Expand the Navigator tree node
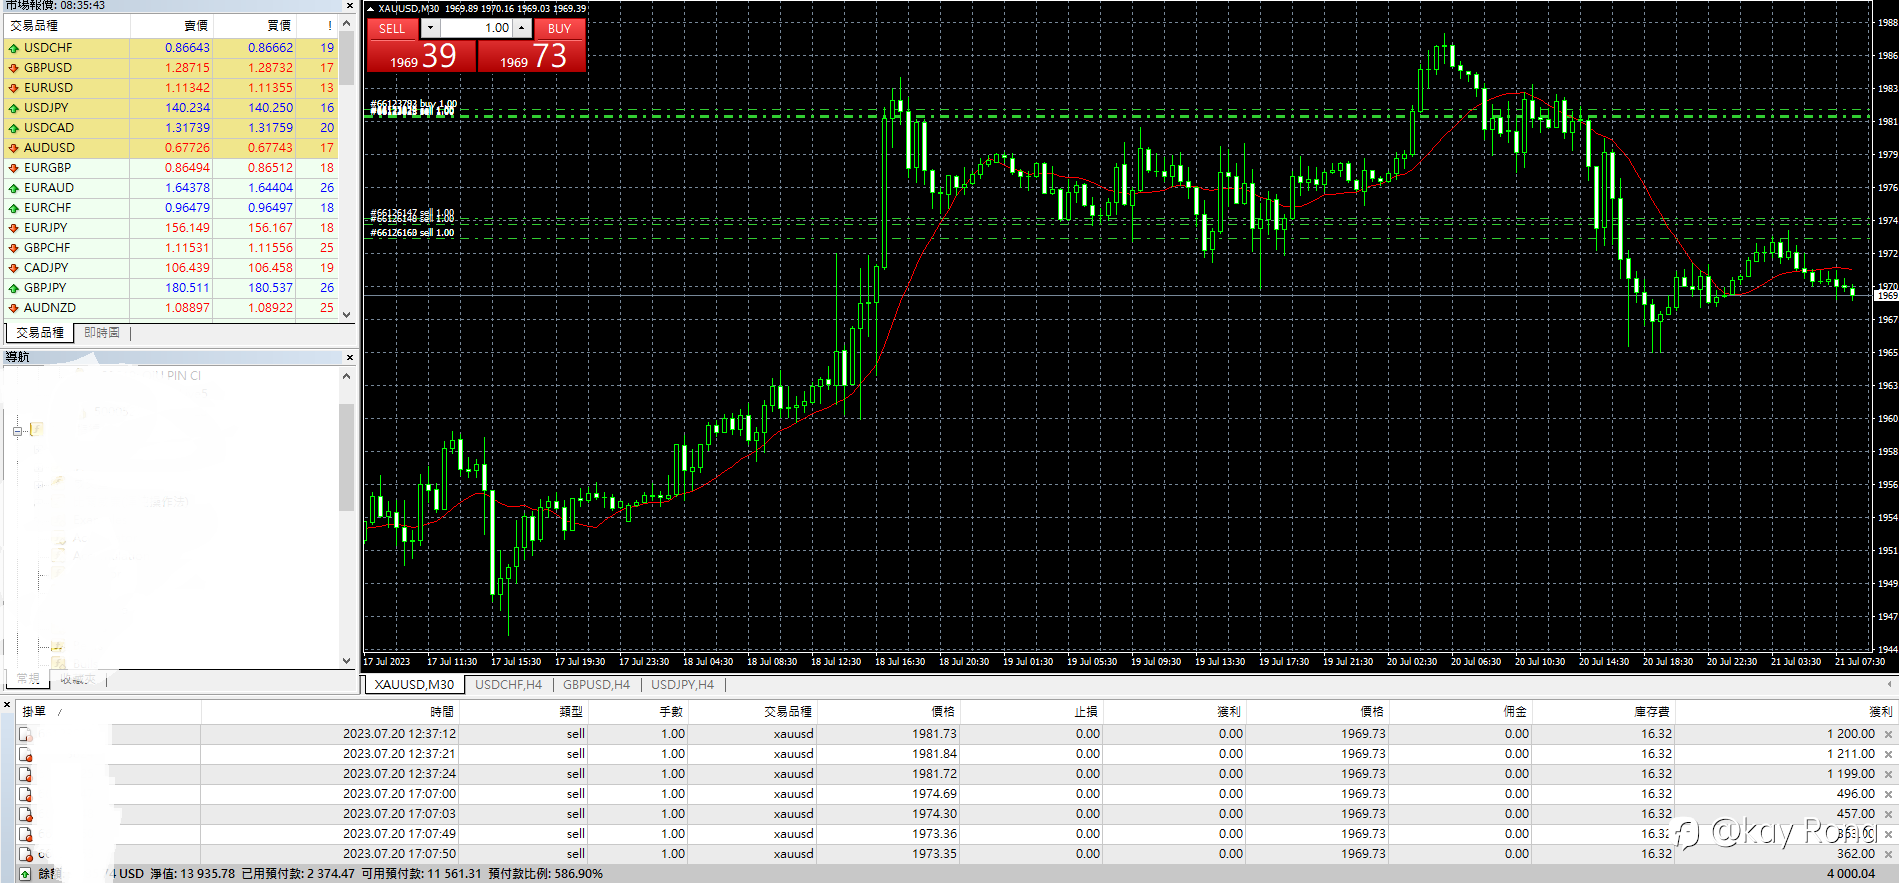The width and height of the screenshot is (1899, 883). tap(17, 432)
